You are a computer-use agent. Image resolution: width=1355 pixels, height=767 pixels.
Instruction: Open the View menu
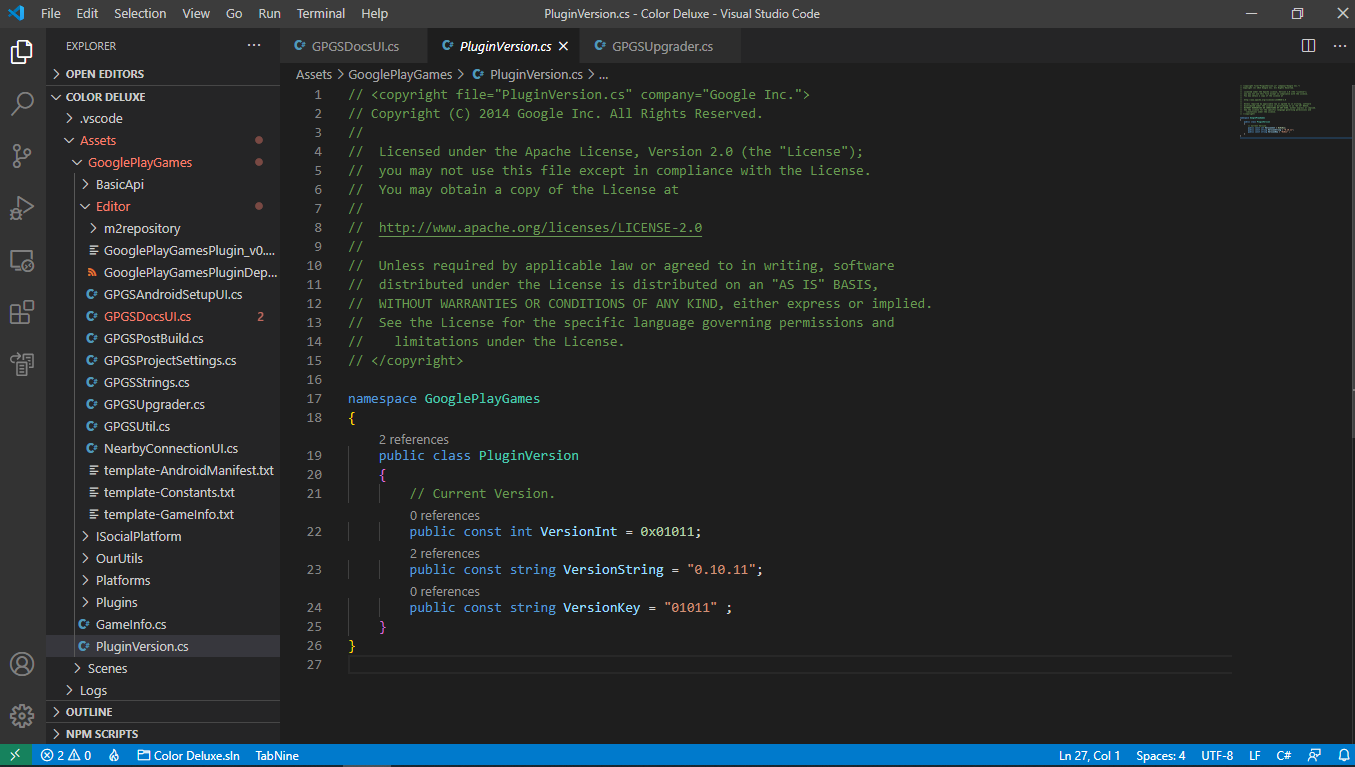pyautogui.click(x=196, y=14)
